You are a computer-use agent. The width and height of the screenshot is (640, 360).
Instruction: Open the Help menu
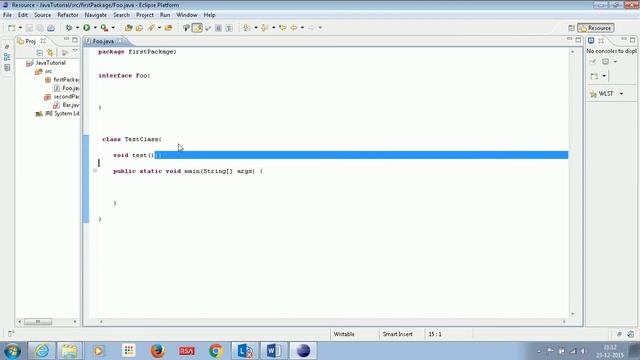click(x=209, y=15)
